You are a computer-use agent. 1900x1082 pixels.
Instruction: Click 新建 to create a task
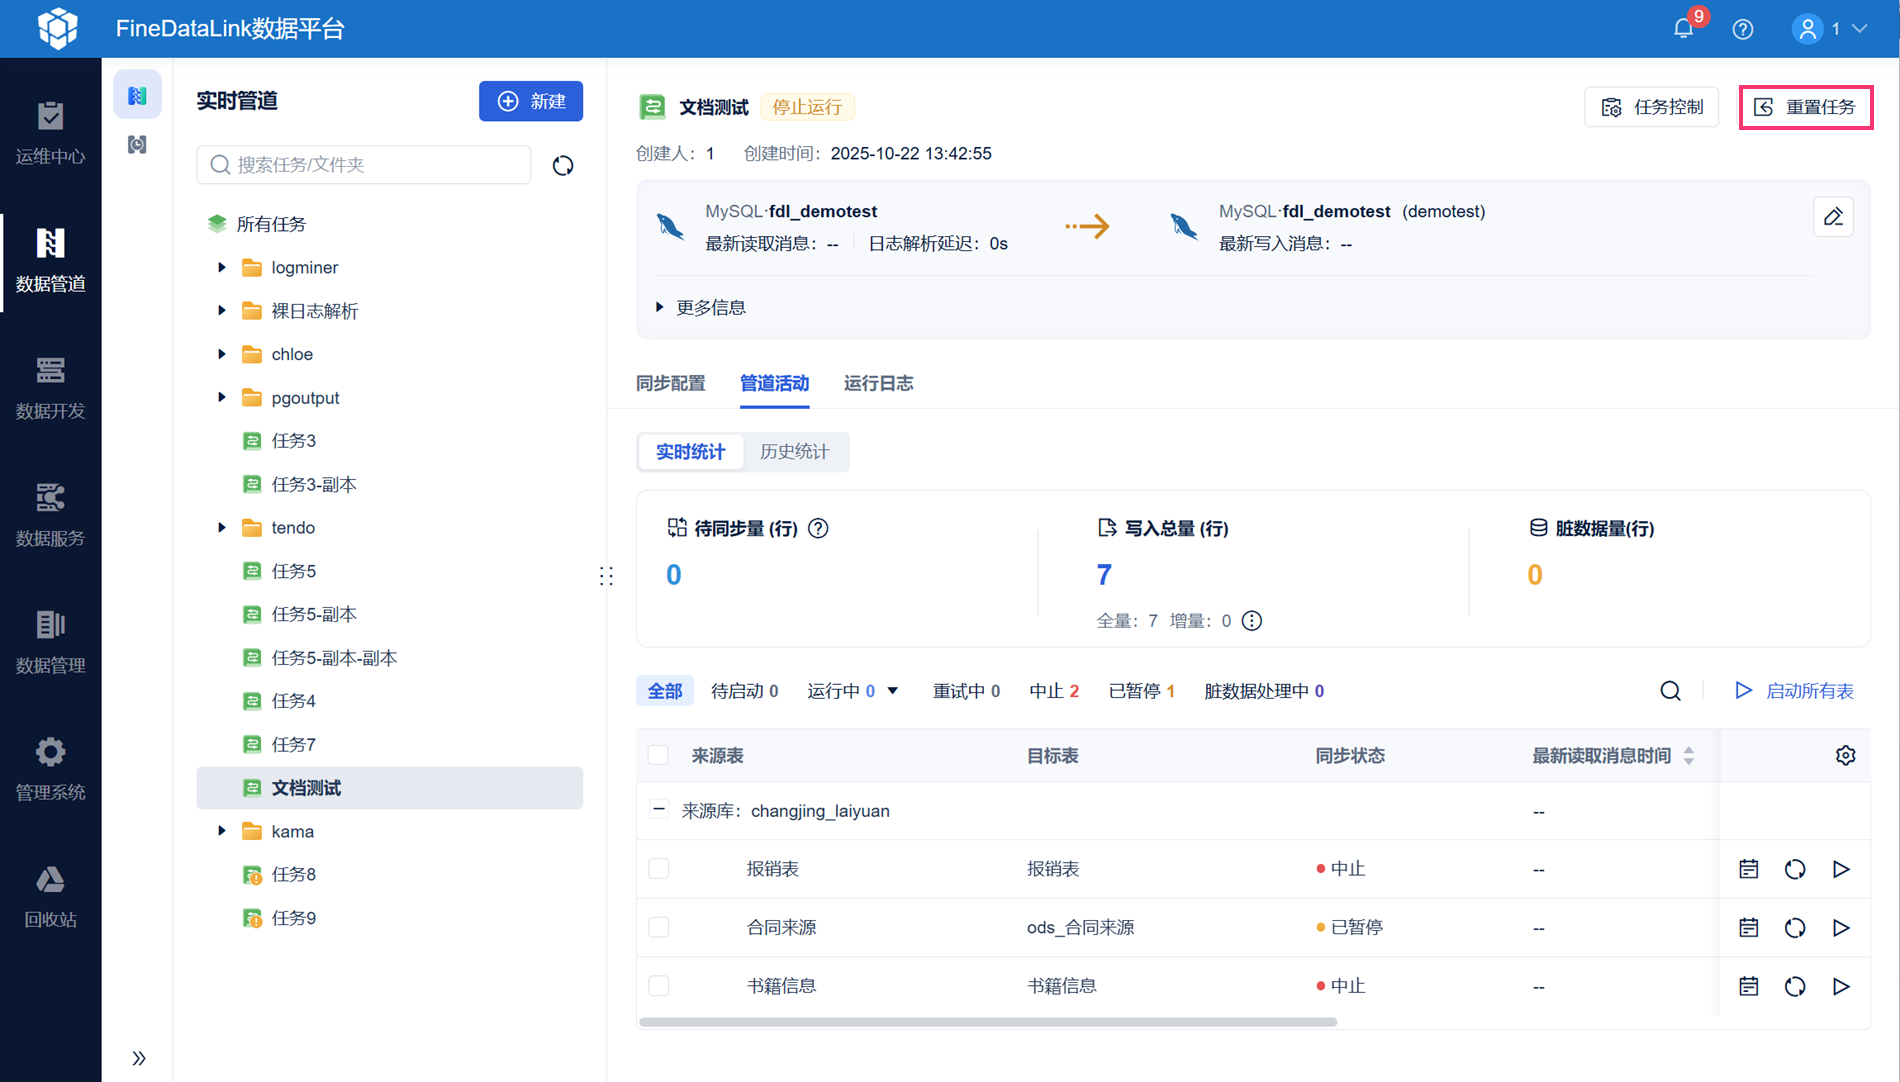click(531, 101)
